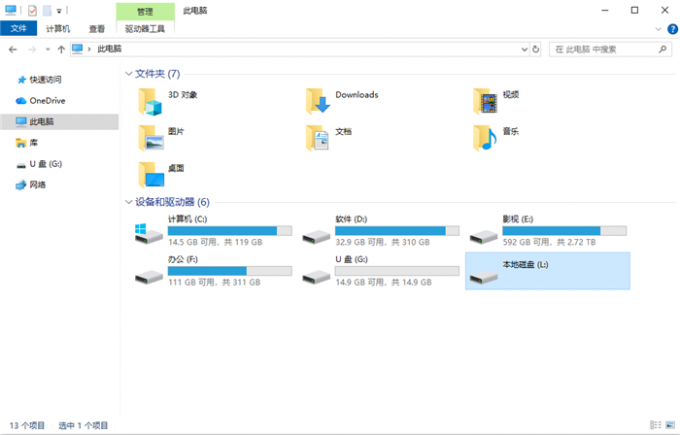Open the recent locations dropdown arrow

(x=47, y=49)
